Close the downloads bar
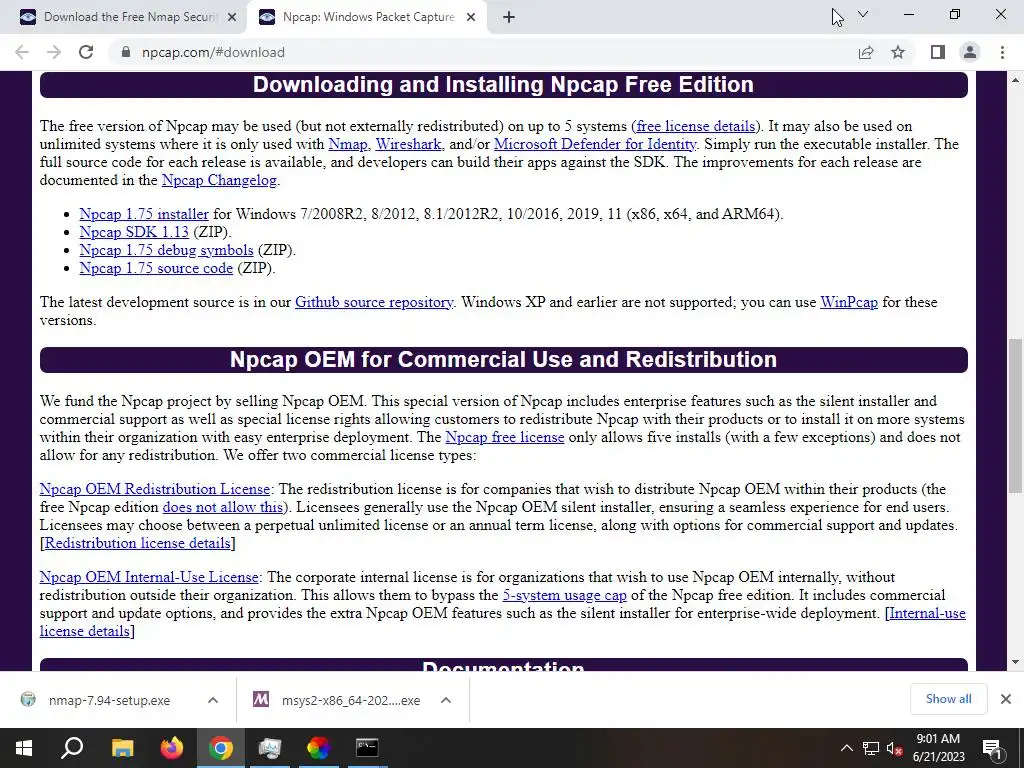 pos(1006,699)
